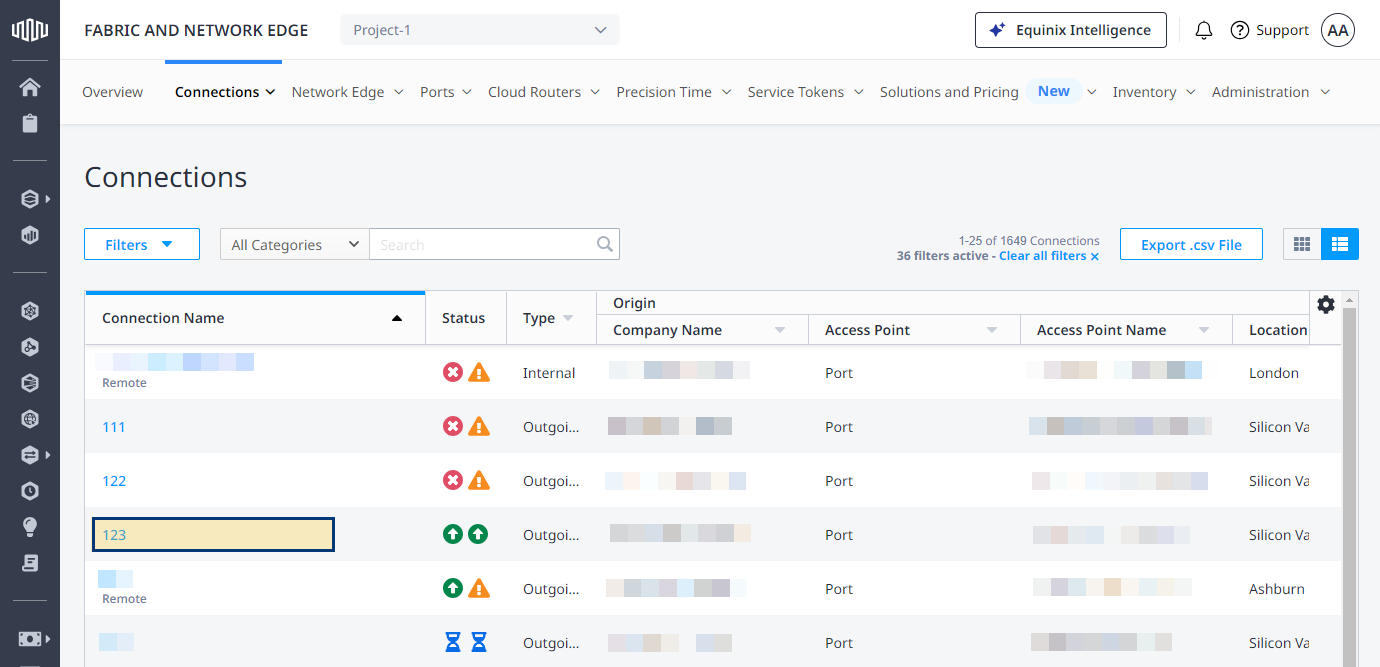
Task: Open the Network Edge menu
Action: point(347,92)
